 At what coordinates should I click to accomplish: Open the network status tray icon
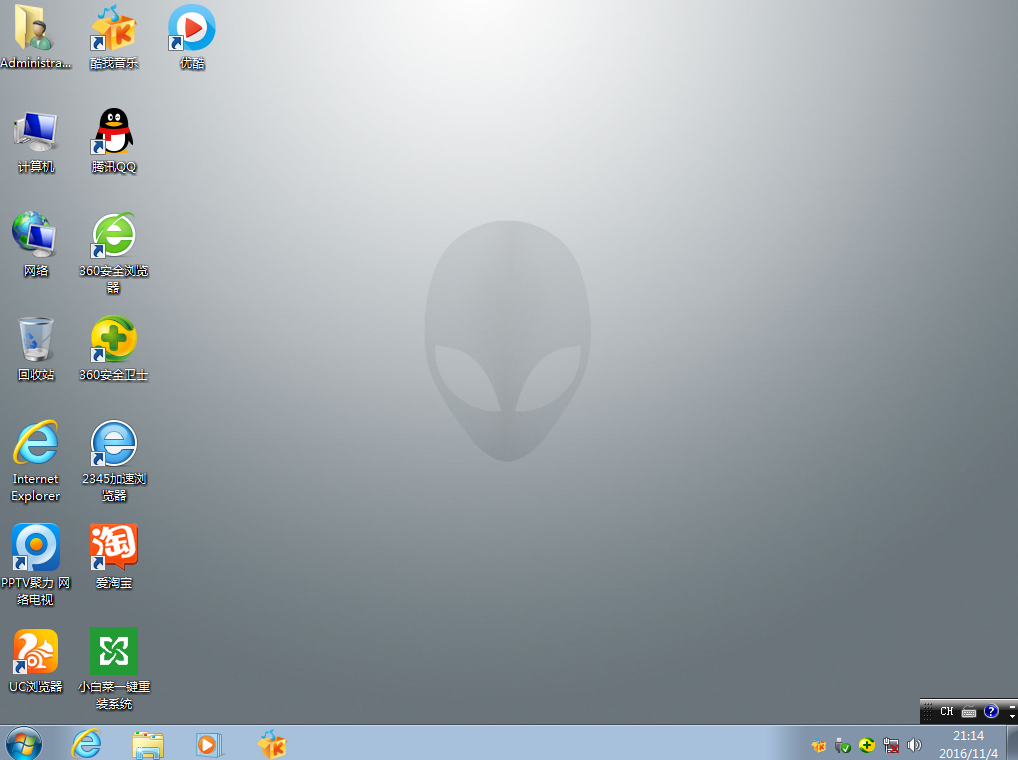891,746
